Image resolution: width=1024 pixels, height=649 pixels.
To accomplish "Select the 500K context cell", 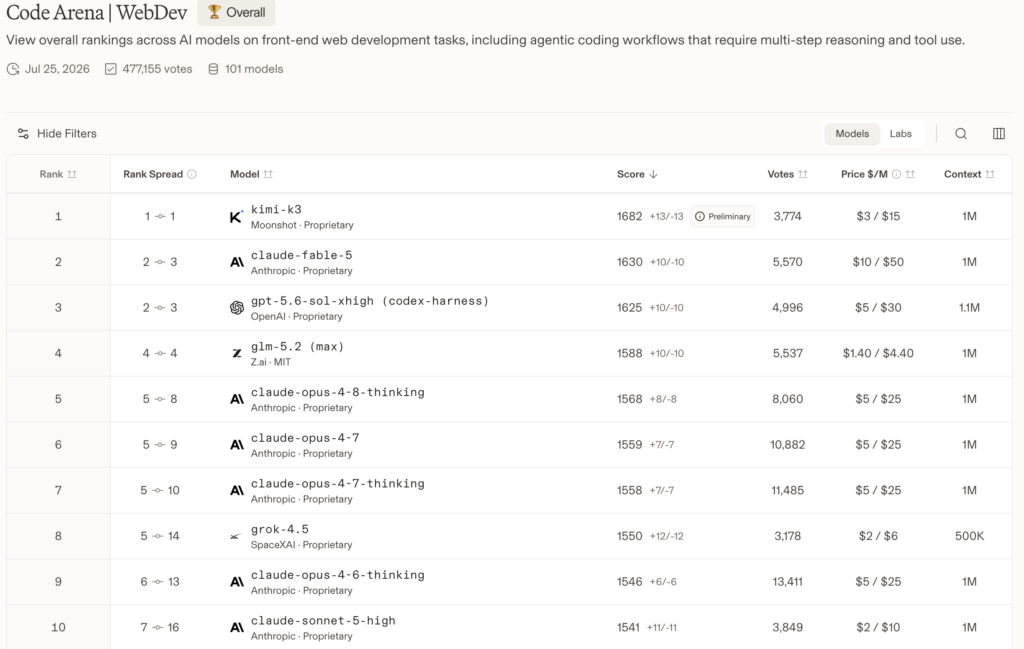I will tap(969, 536).
